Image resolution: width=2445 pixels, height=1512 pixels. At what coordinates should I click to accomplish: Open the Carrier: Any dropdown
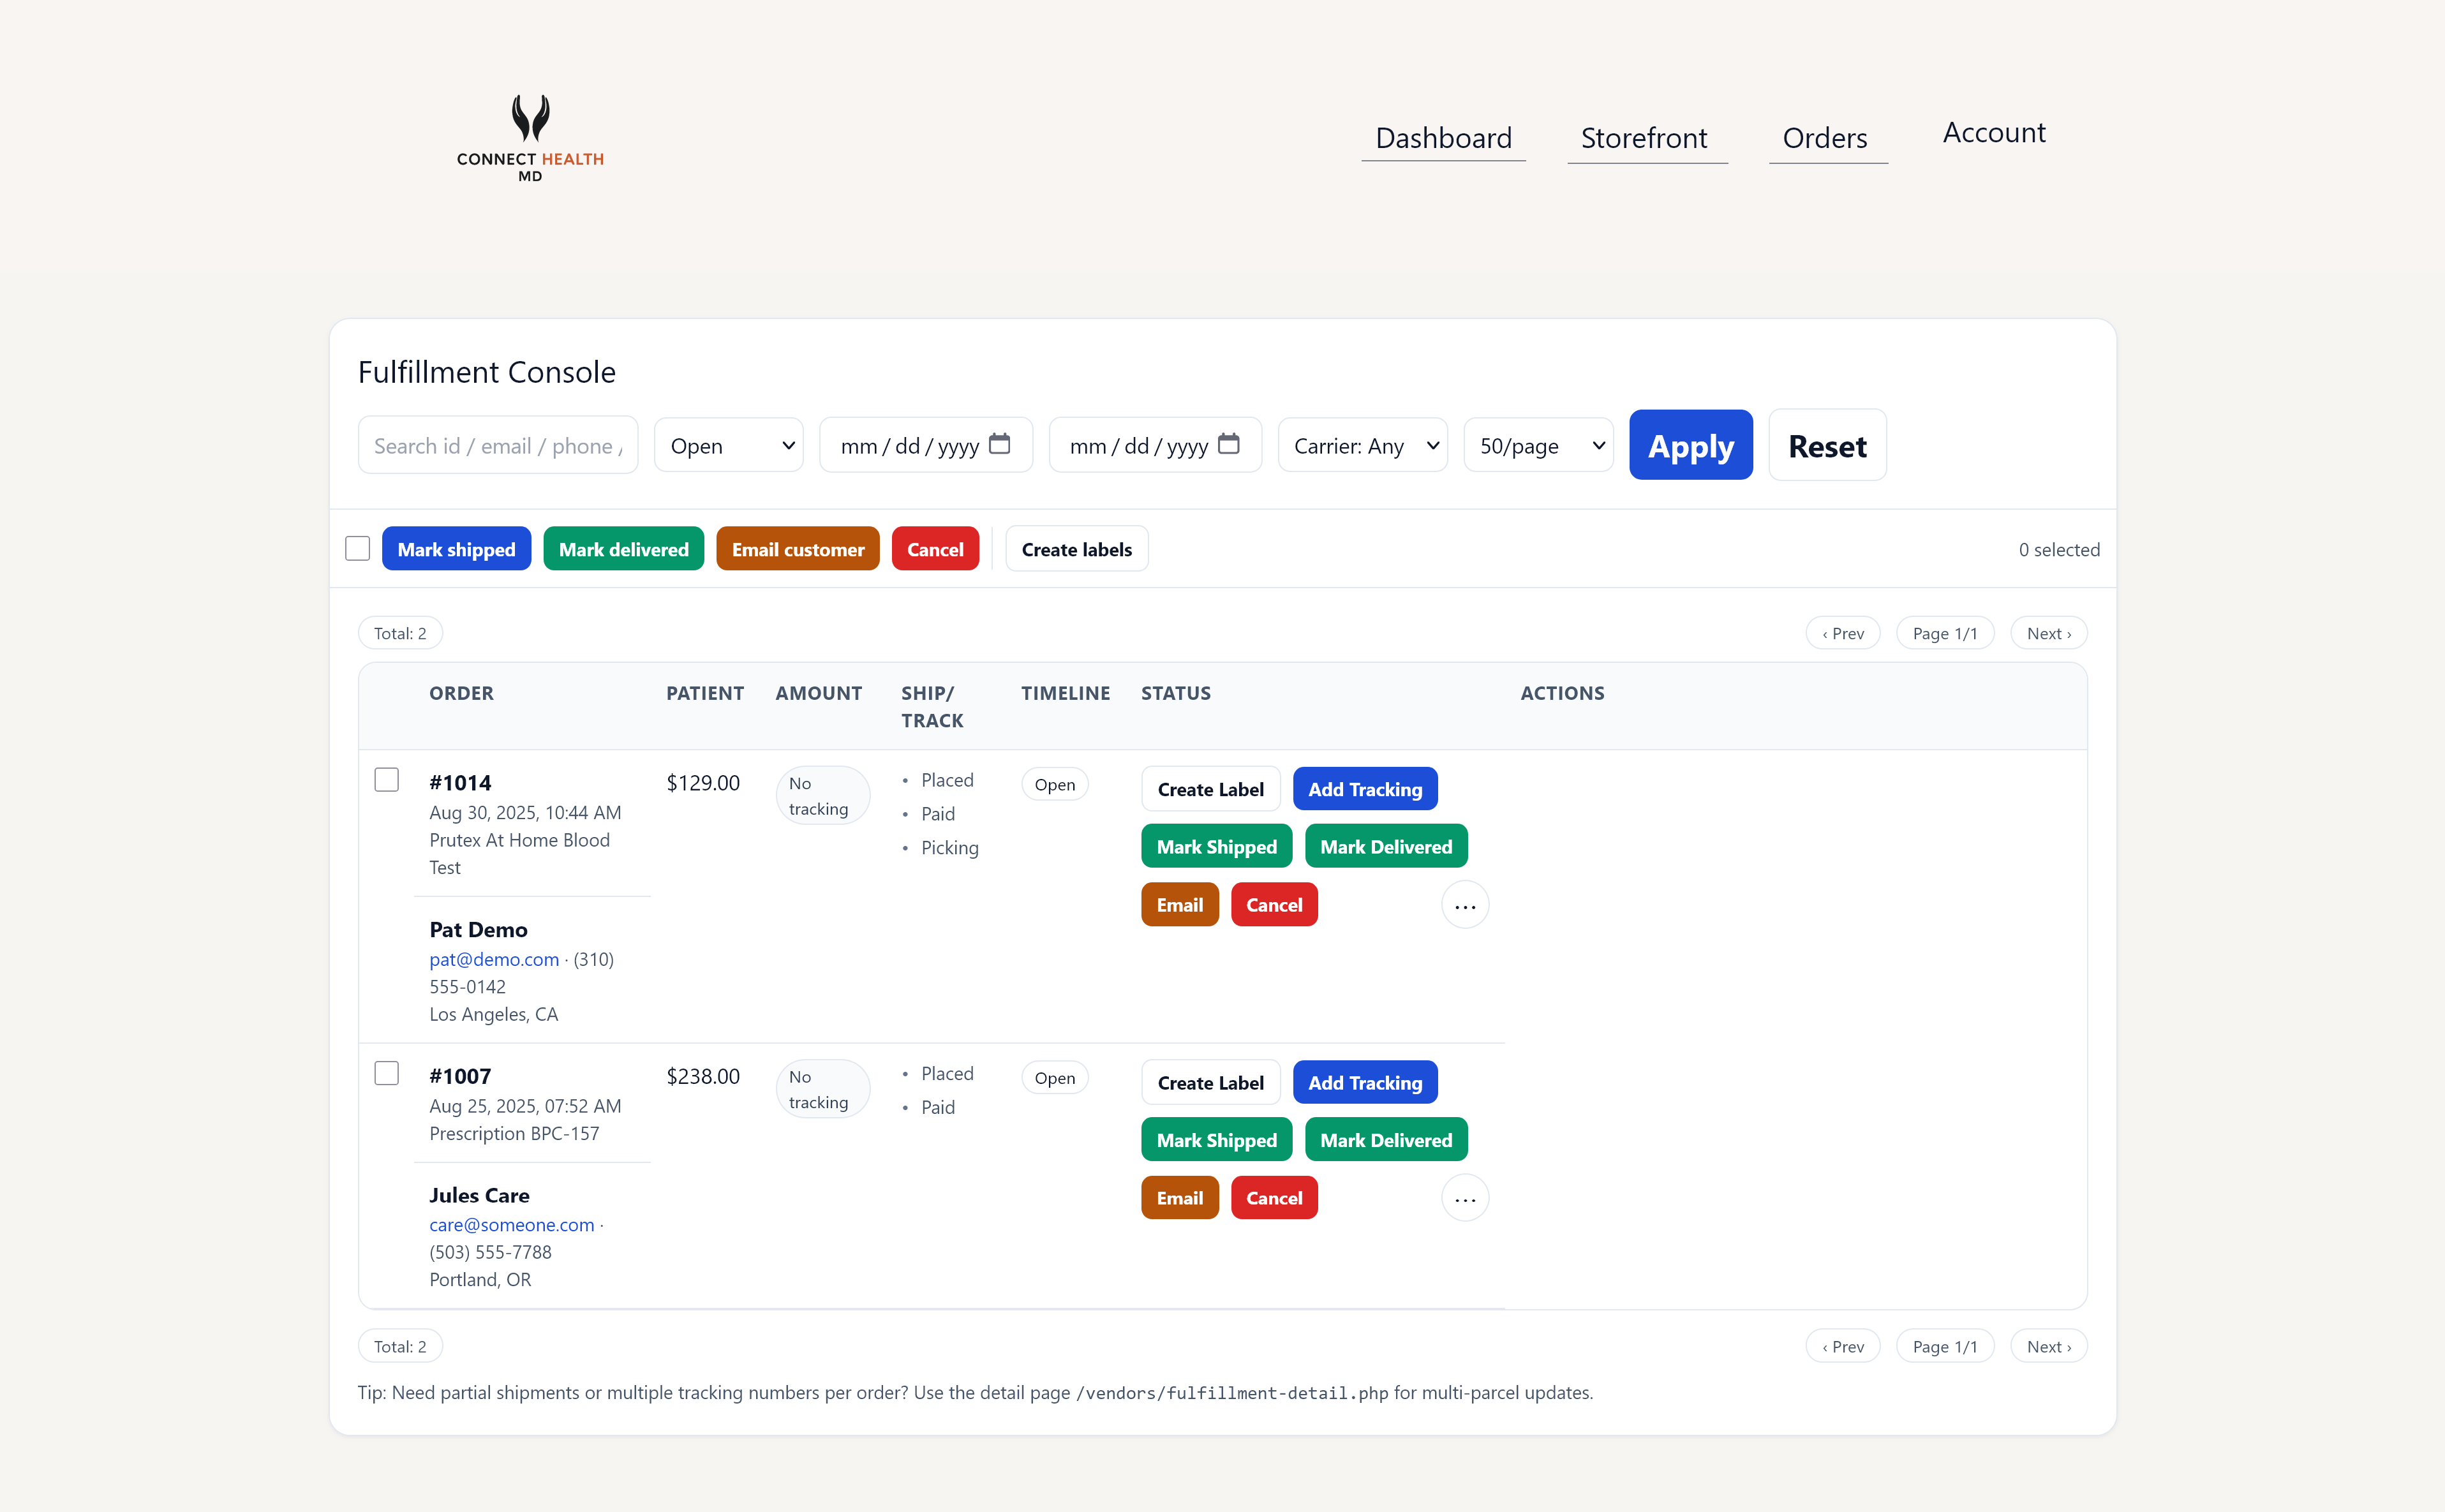[x=1362, y=445]
